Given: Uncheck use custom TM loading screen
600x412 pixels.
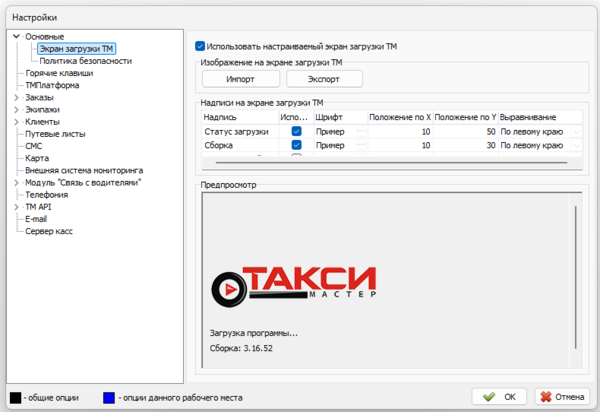Looking at the screenshot, I should click(200, 46).
